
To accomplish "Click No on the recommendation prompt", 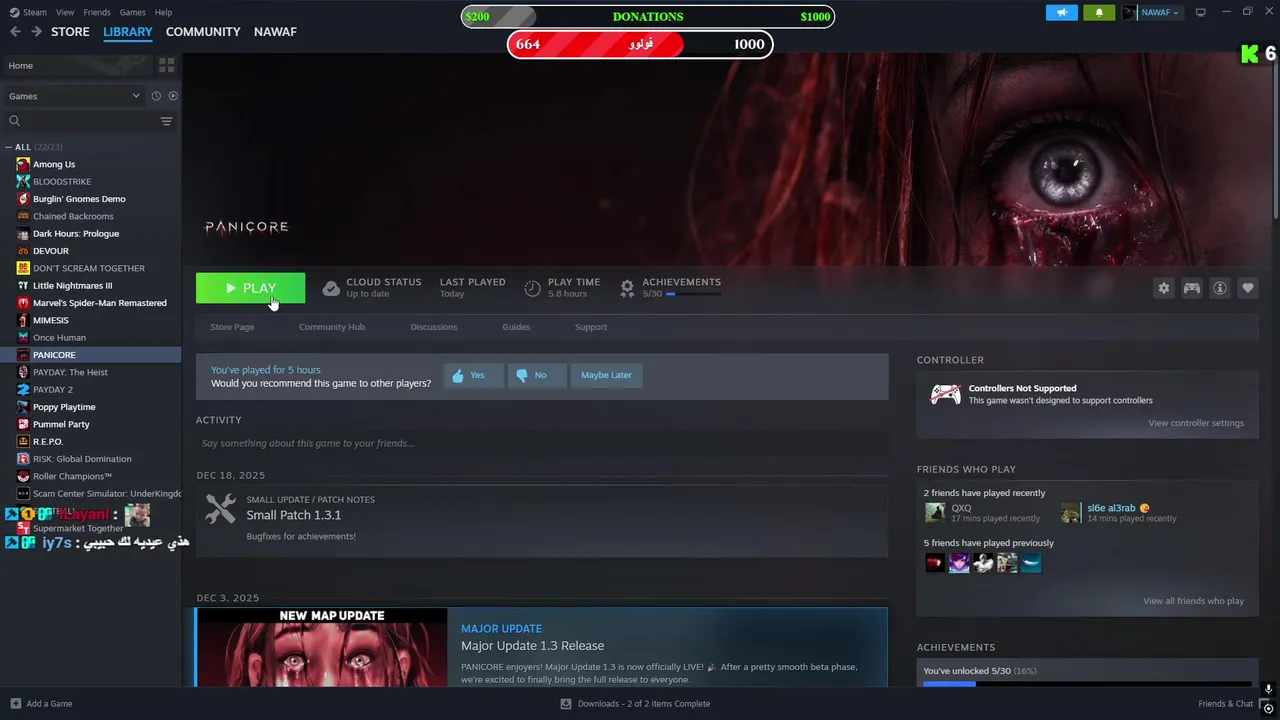I will click(x=537, y=375).
